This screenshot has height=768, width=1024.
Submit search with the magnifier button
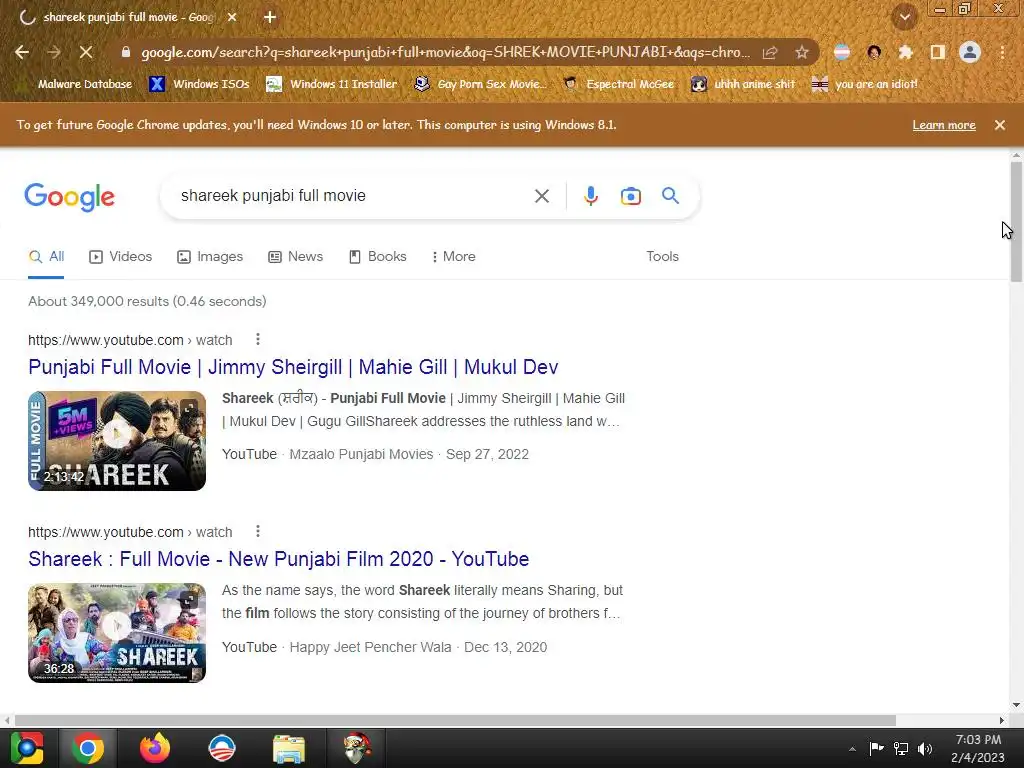click(x=670, y=195)
